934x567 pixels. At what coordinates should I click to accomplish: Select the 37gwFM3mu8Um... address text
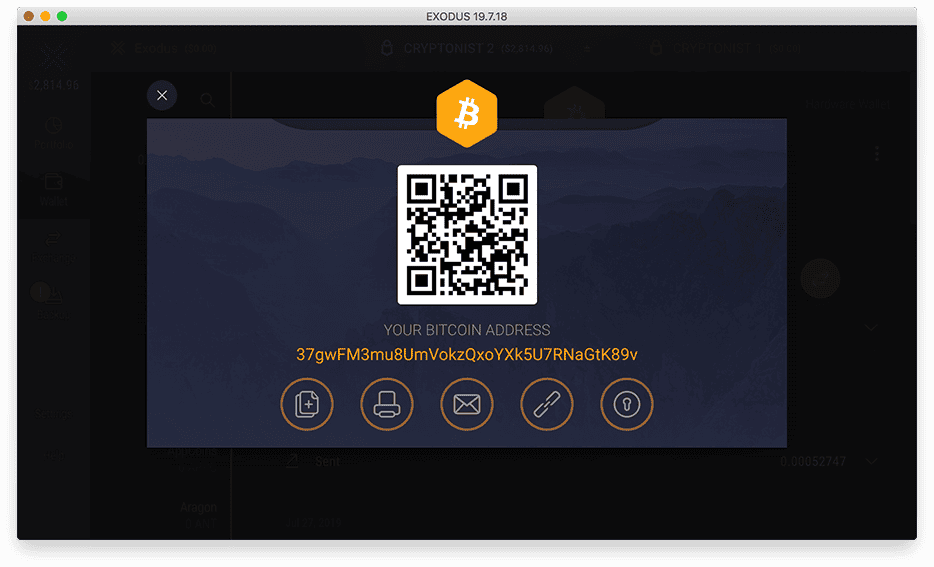tap(467, 354)
